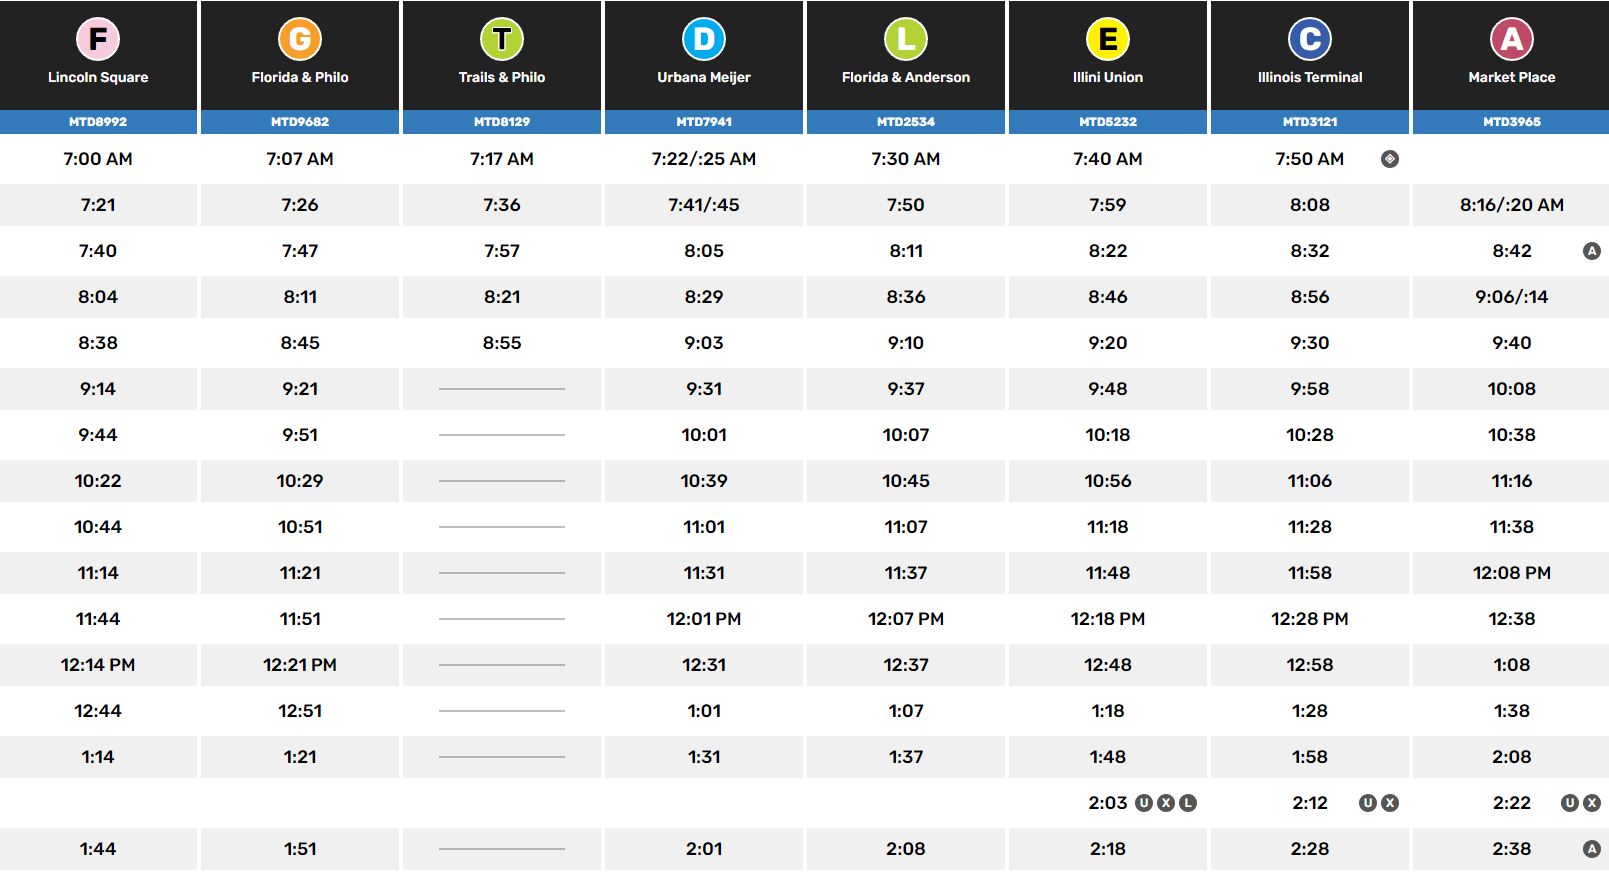
Task: Click the U badge beside 2:12
Action: [x=1368, y=803]
